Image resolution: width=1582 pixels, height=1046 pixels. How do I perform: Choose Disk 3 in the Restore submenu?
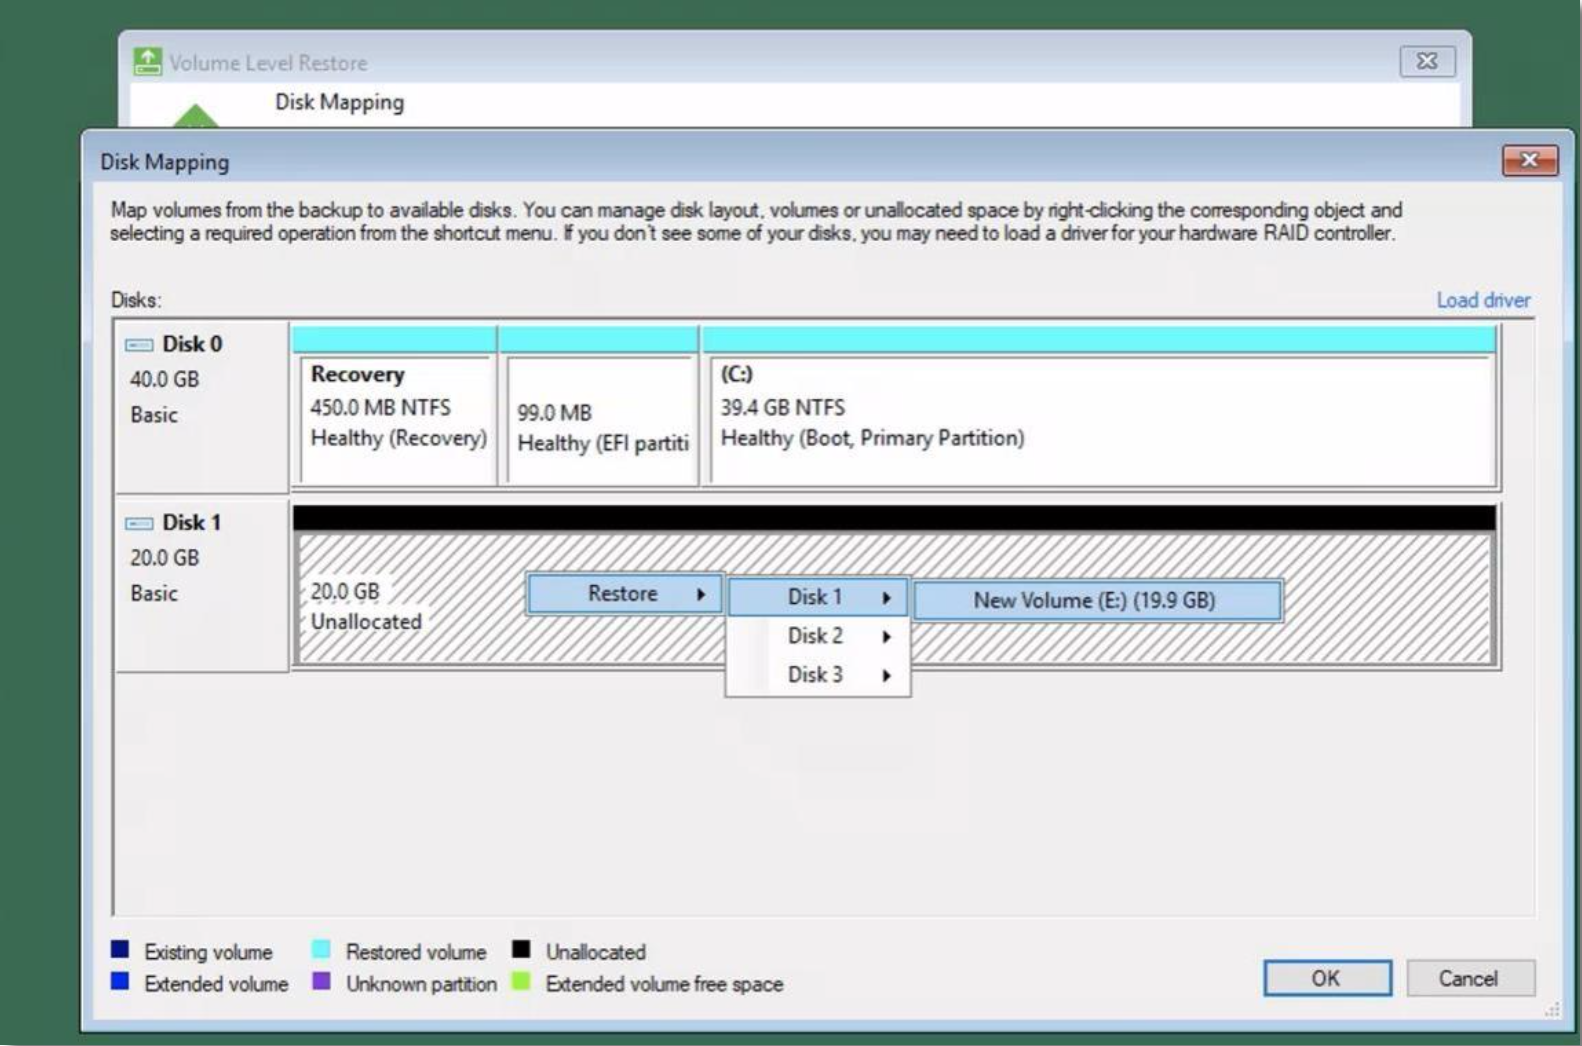click(818, 675)
